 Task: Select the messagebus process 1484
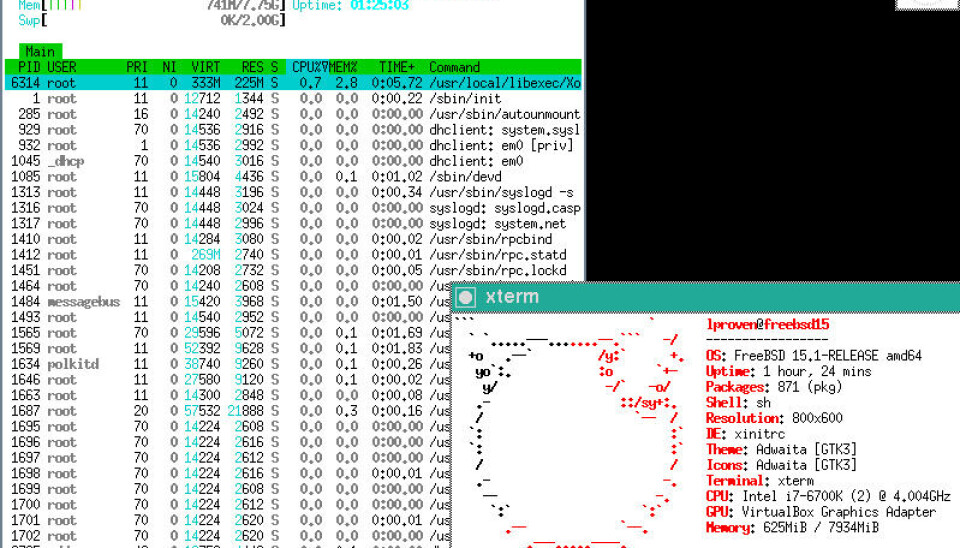pos(228,301)
